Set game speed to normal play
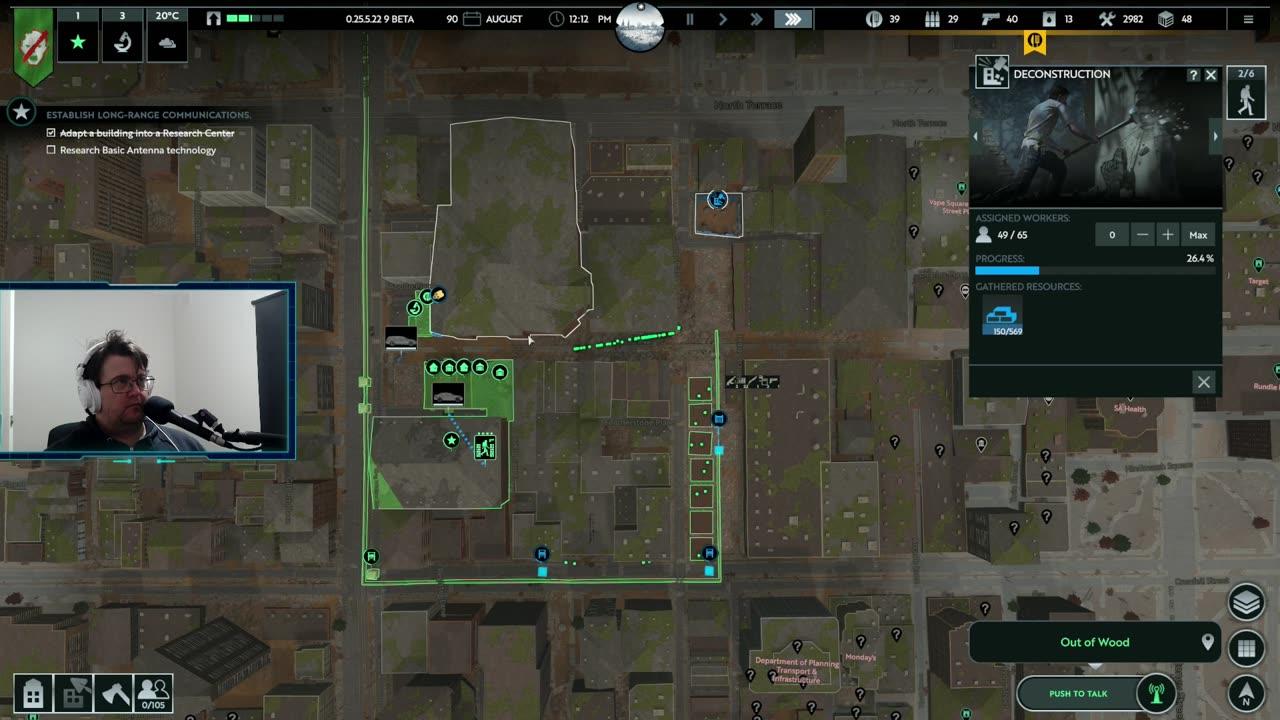Screen dimensions: 1280x720 tap(723, 19)
